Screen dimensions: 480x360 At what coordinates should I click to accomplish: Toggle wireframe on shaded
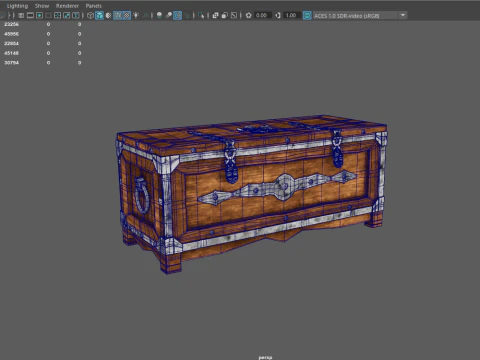pos(118,15)
